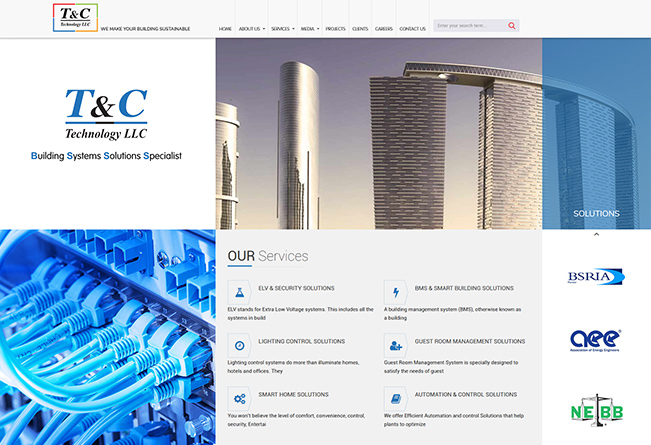Click 'We offer Efficient Automation' description
The width and height of the screenshot is (651, 445).
pyautogui.click(x=454, y=420)
